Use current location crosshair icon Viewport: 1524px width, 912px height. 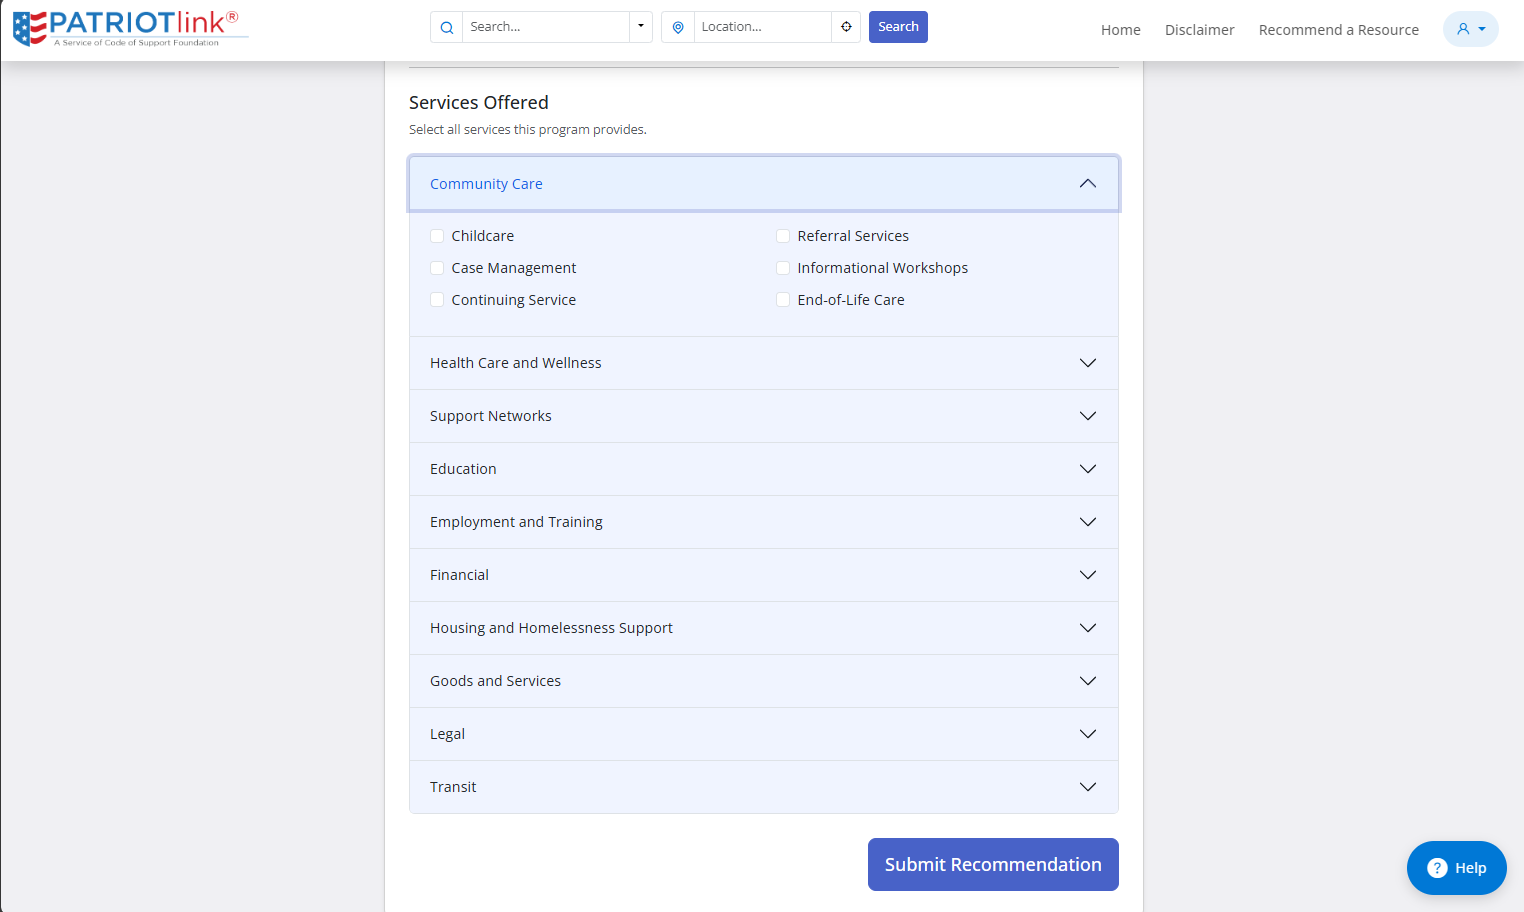tap(846, 27)
